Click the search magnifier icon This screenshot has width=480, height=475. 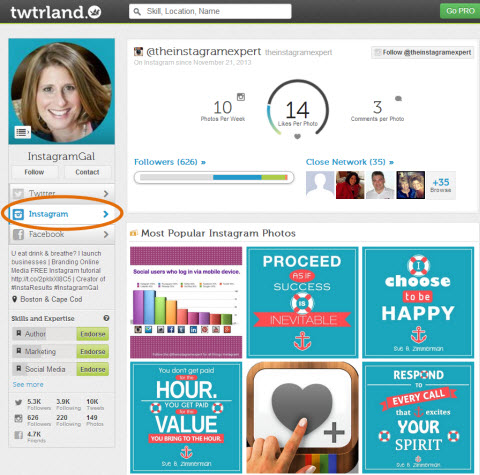click(137, 11)
